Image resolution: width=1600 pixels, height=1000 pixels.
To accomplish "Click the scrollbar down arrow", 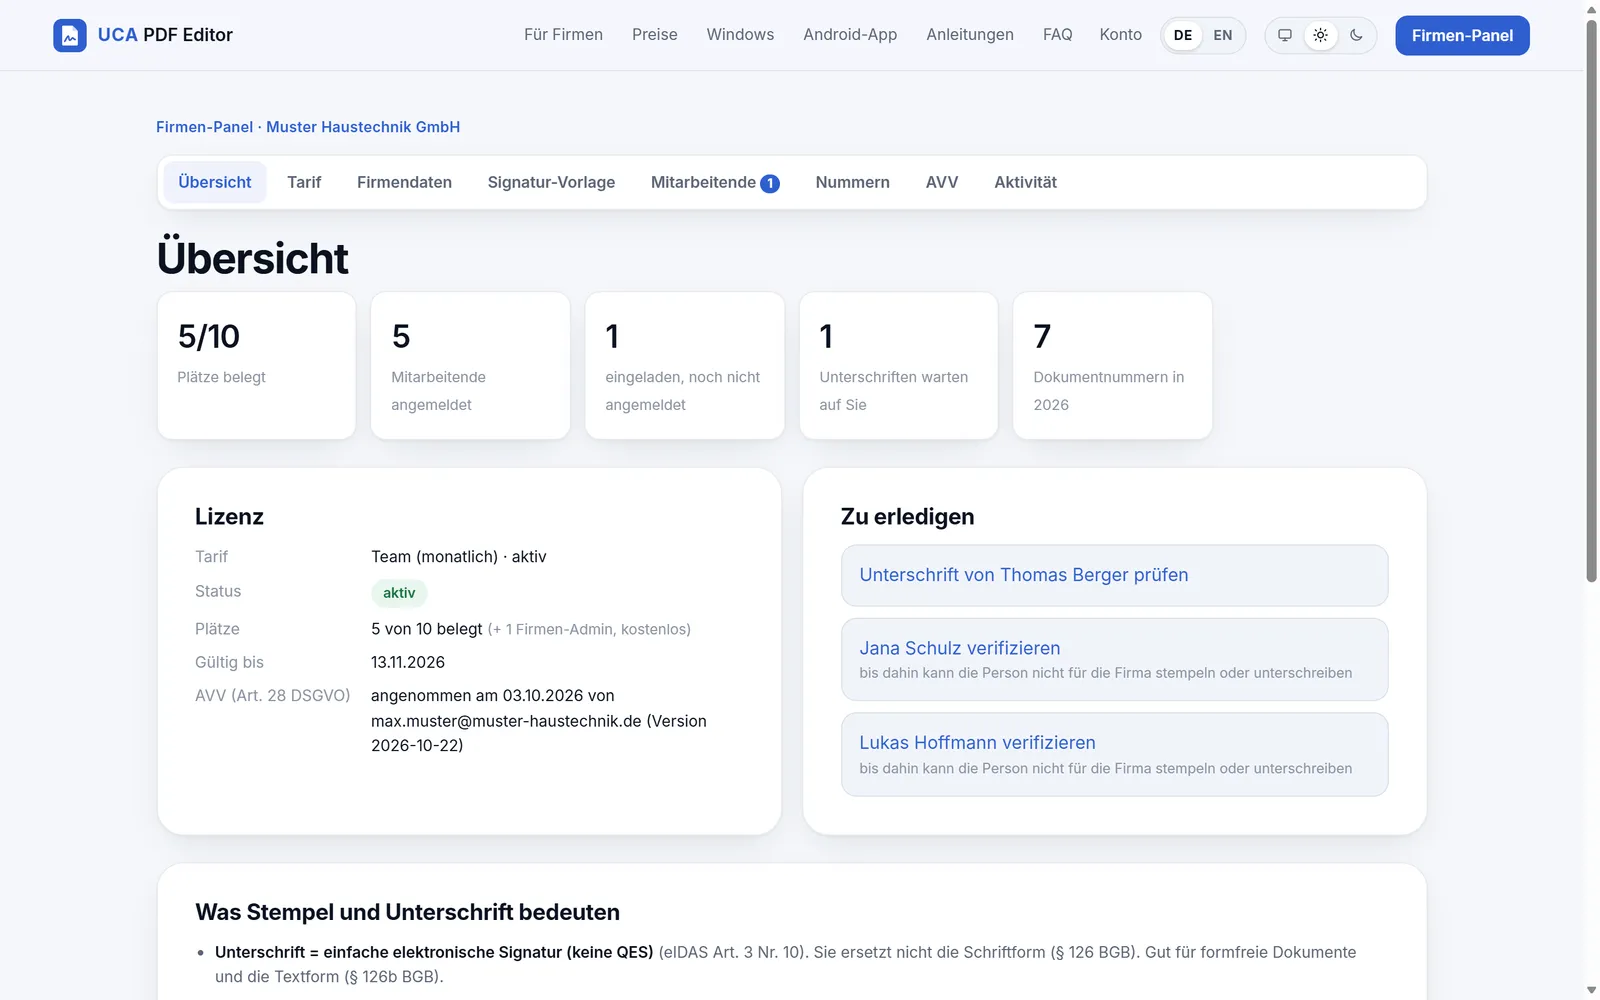I will pos(1592,990).
